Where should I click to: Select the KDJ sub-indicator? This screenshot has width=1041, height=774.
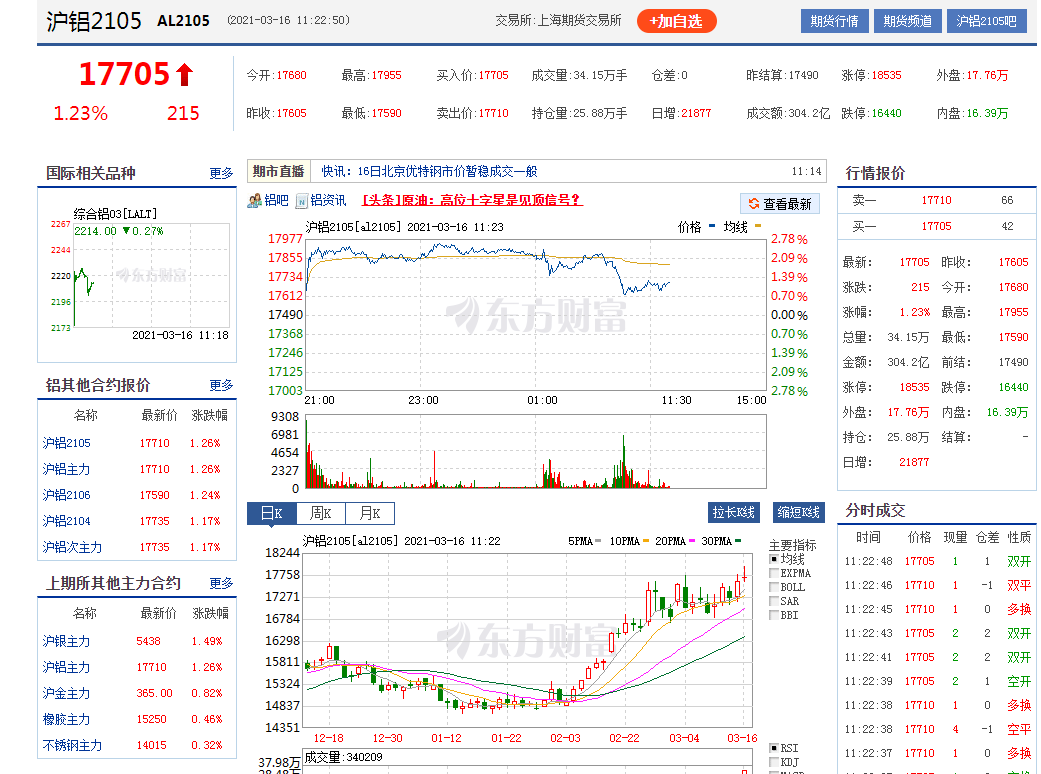tap(773, 762)
